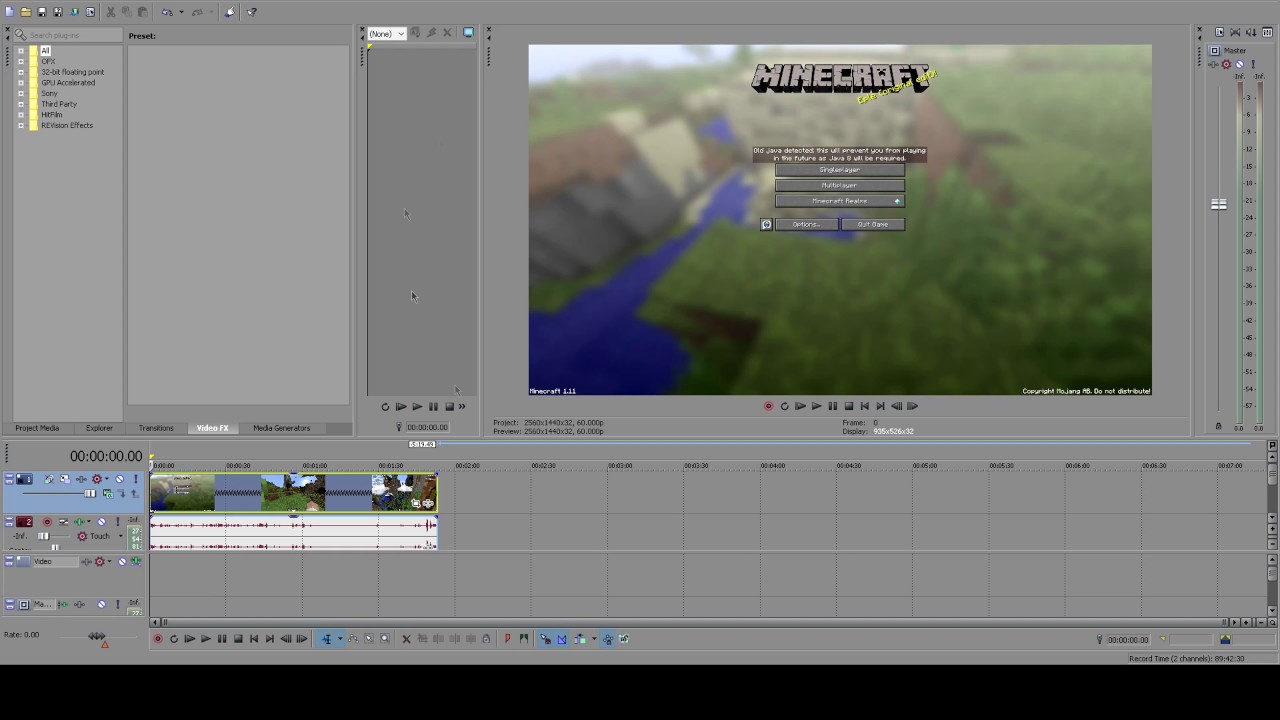Switch to the Explorer tab
The image size is (1280, 720).
[x=99, y=428]
